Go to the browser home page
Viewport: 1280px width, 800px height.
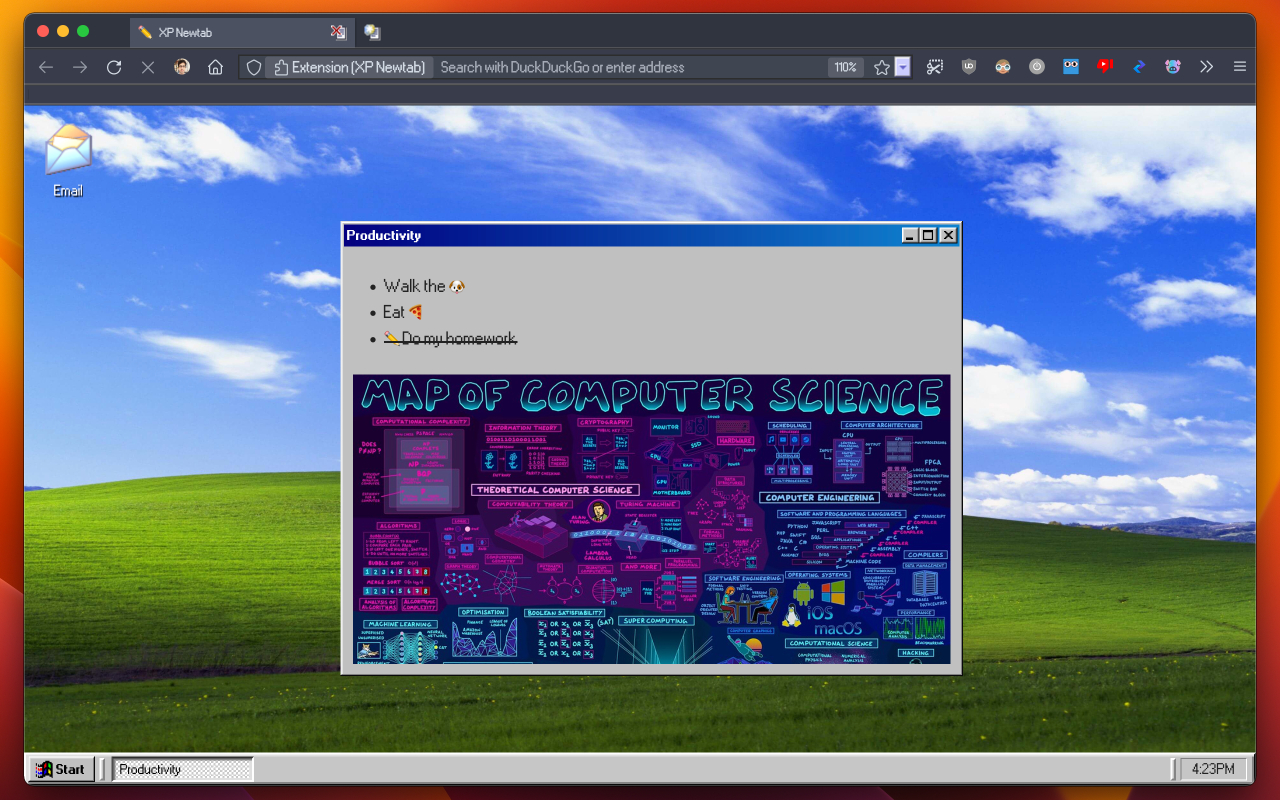[x=215, y=67]
